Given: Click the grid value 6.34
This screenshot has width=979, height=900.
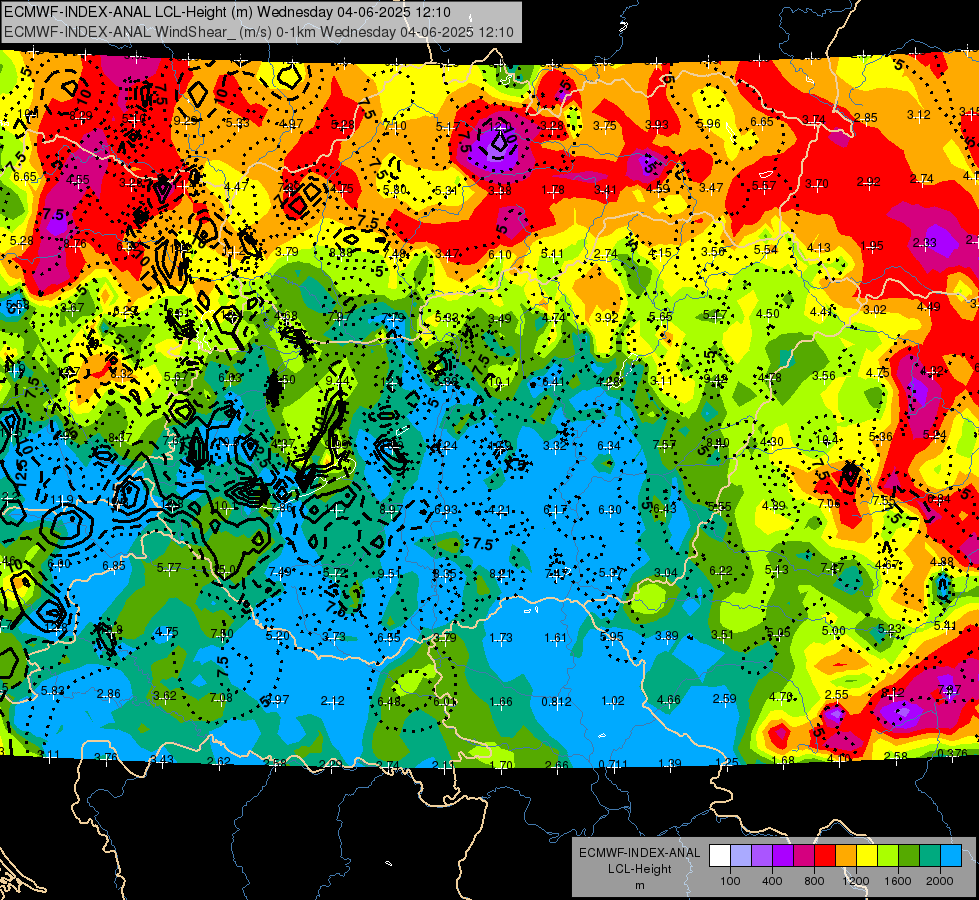Looking at the screenshot, I should (x=609, y=445).
